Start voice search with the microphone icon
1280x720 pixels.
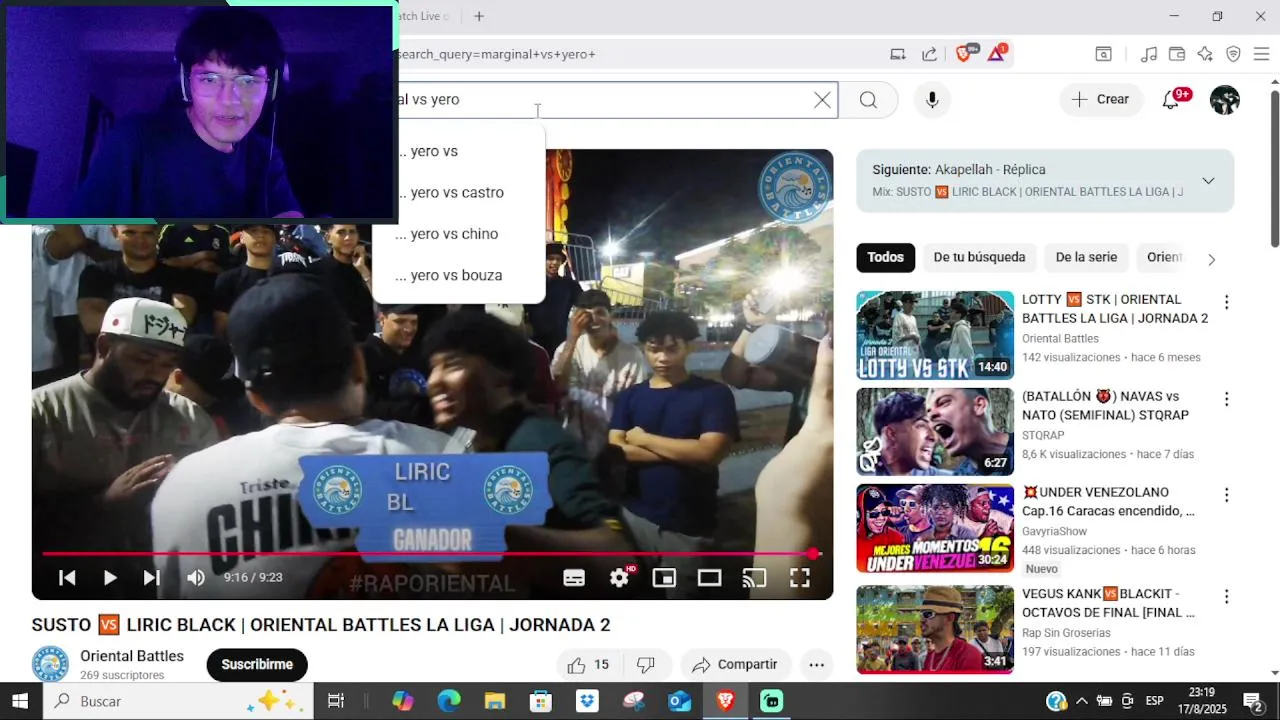tap(932, 100)
